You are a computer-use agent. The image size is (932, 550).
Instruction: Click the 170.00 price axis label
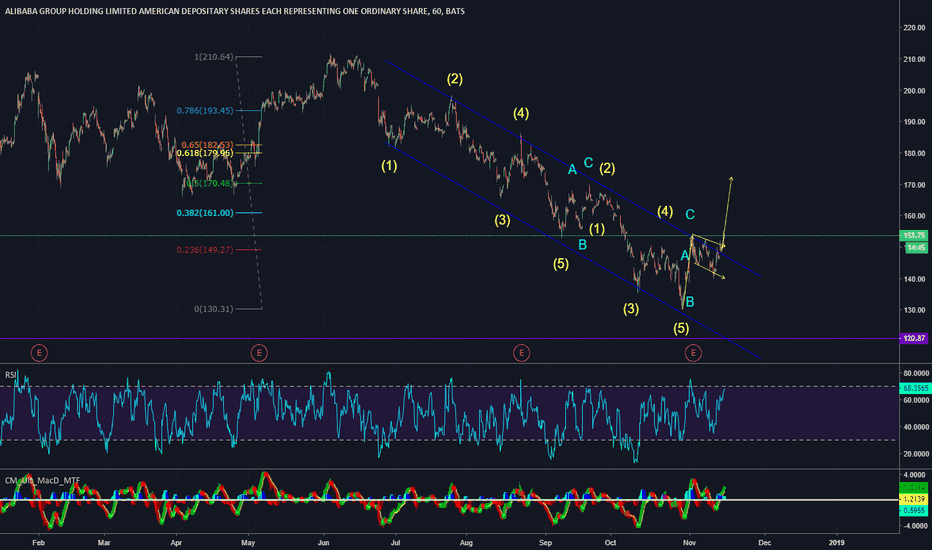(x=914, y=185)
